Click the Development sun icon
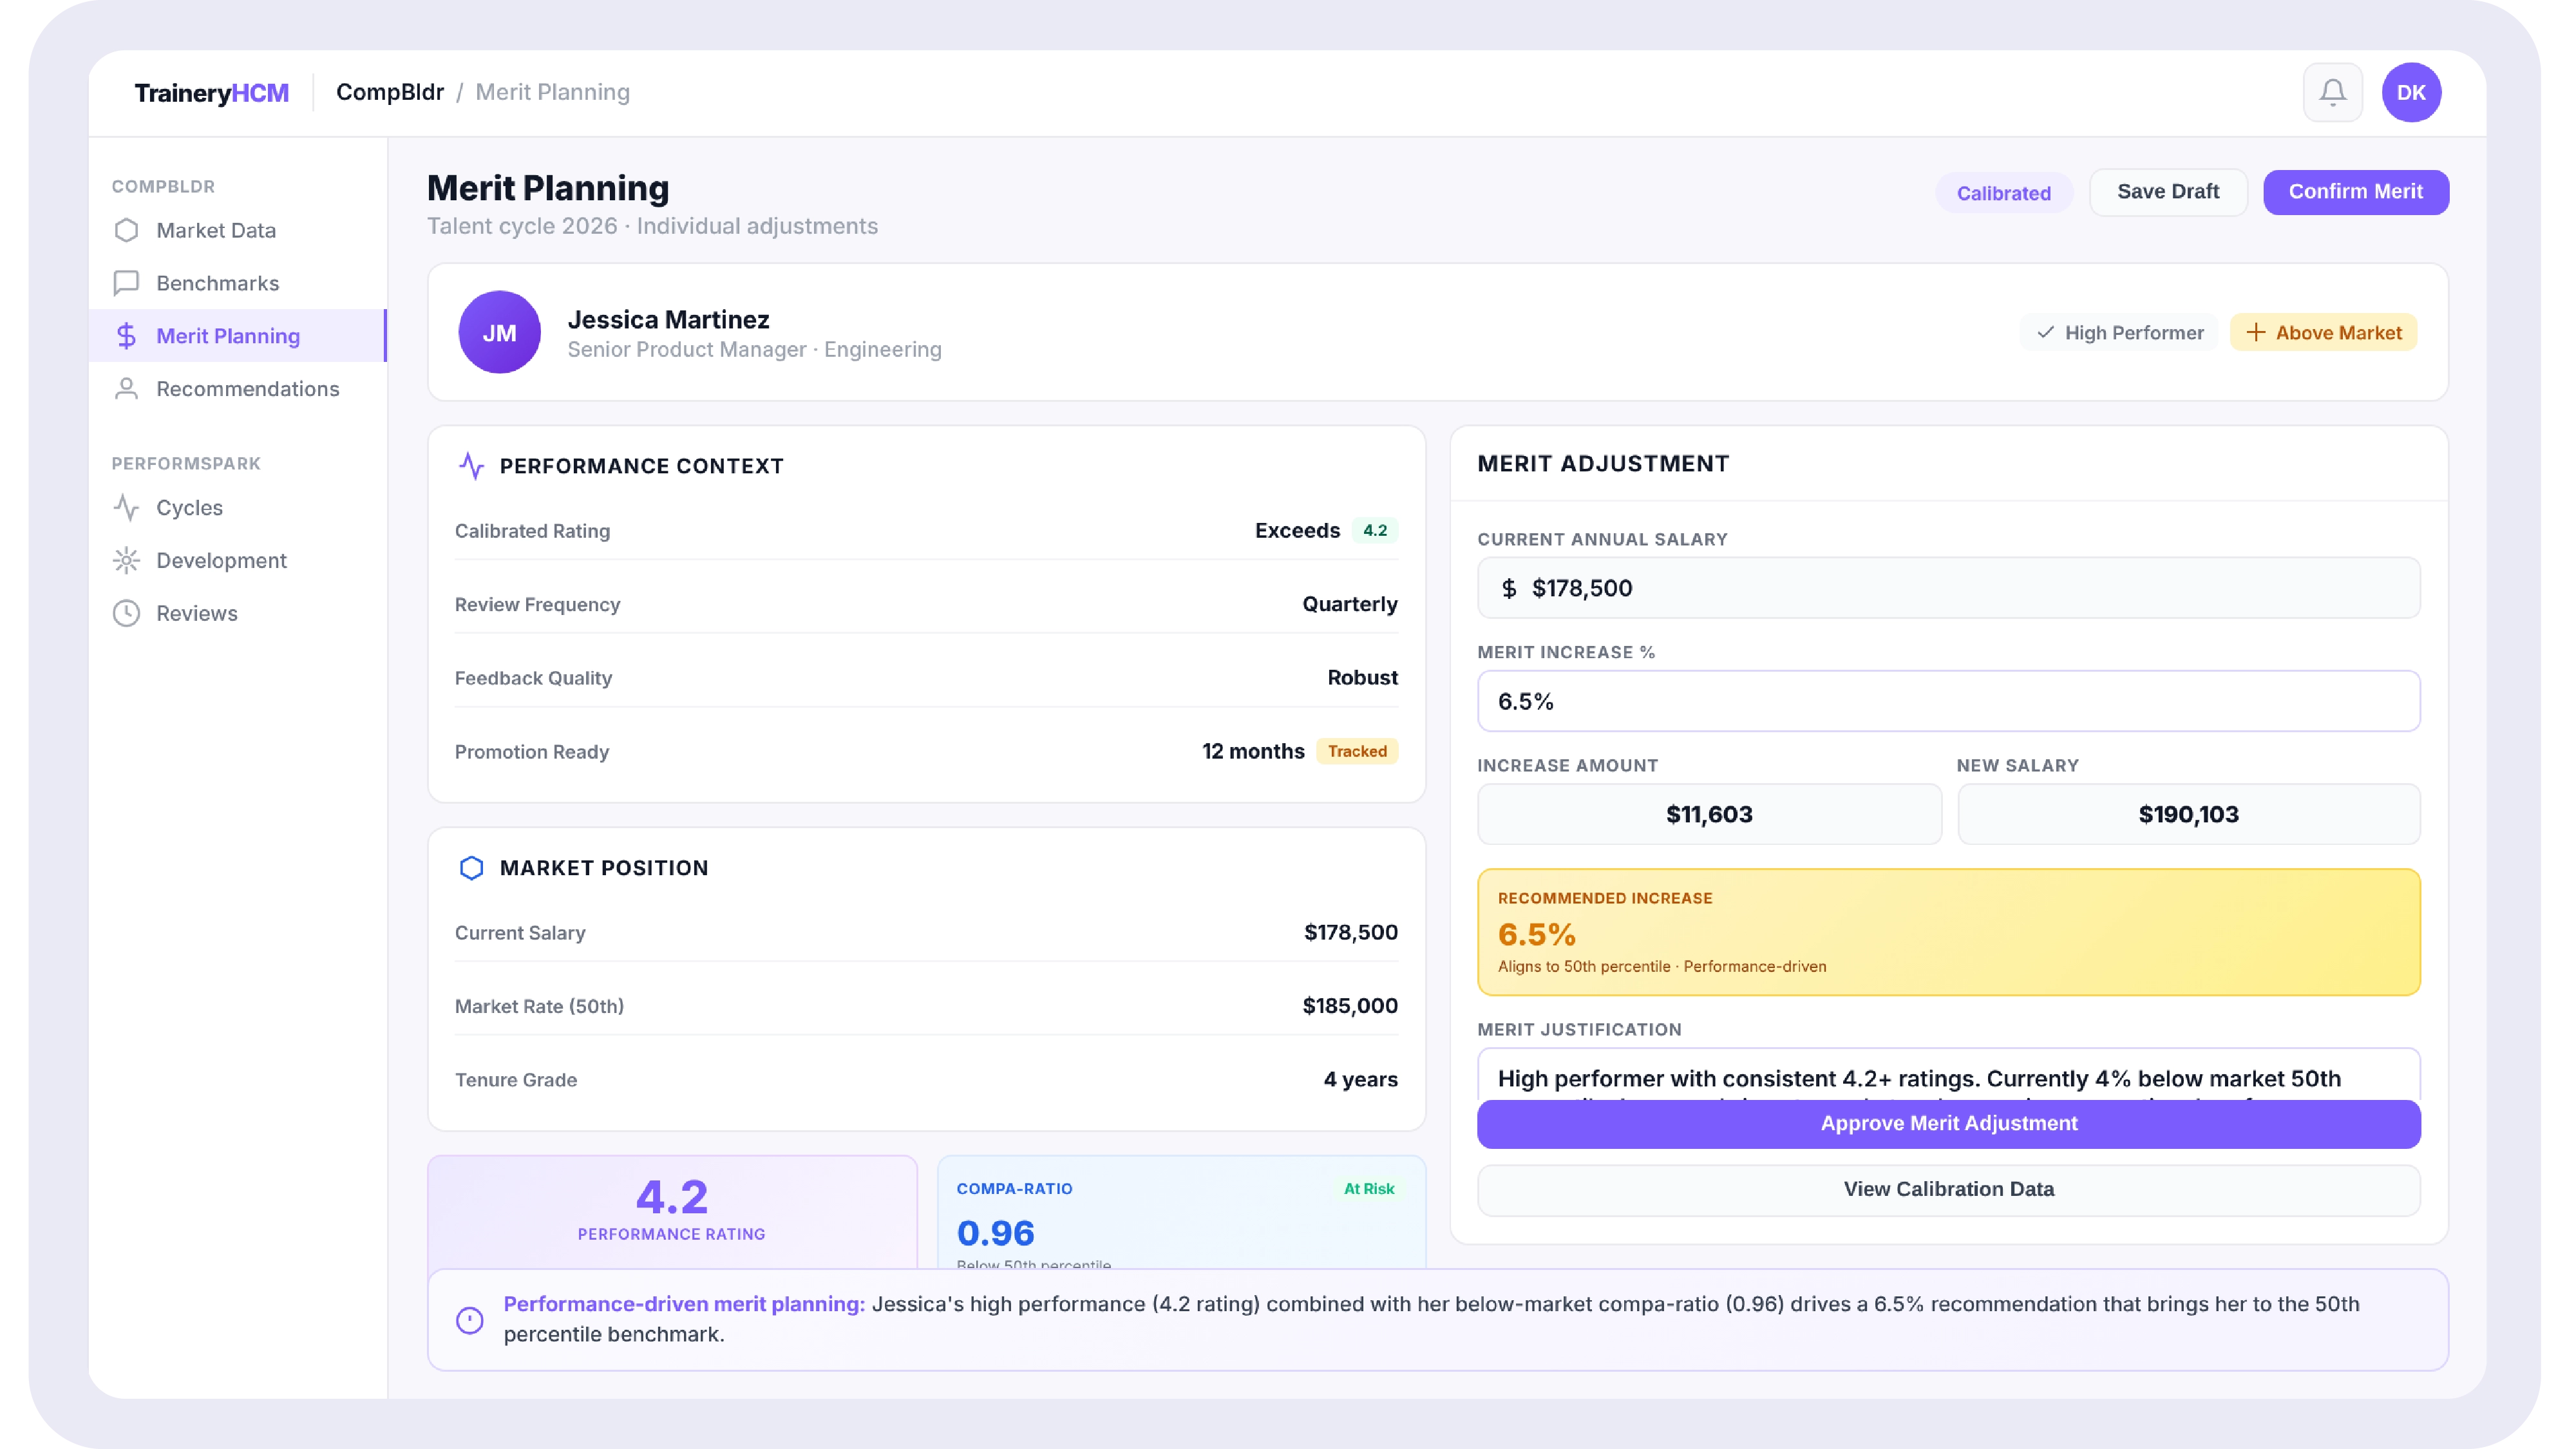This screenshot has height=1449, width=2576. pos(126,560)
